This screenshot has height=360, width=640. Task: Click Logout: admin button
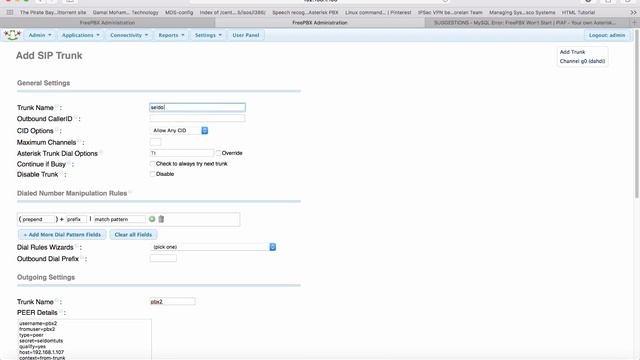point(607,35)
